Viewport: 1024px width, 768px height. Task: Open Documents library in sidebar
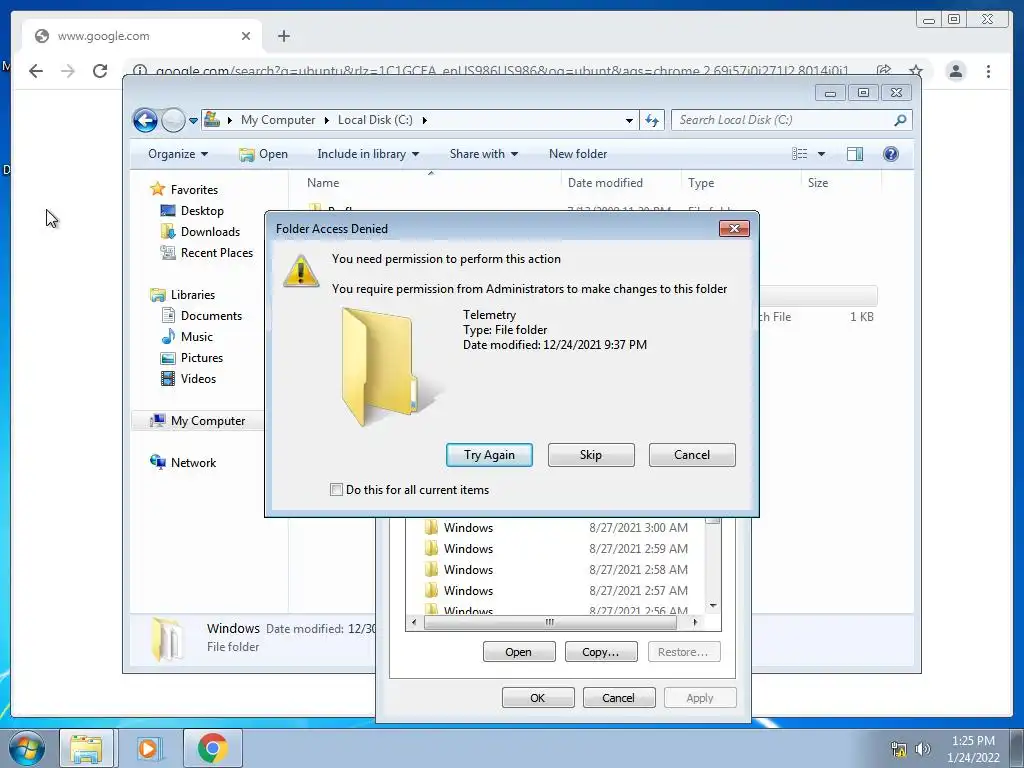pyautogui.click(x=211, y=316)
